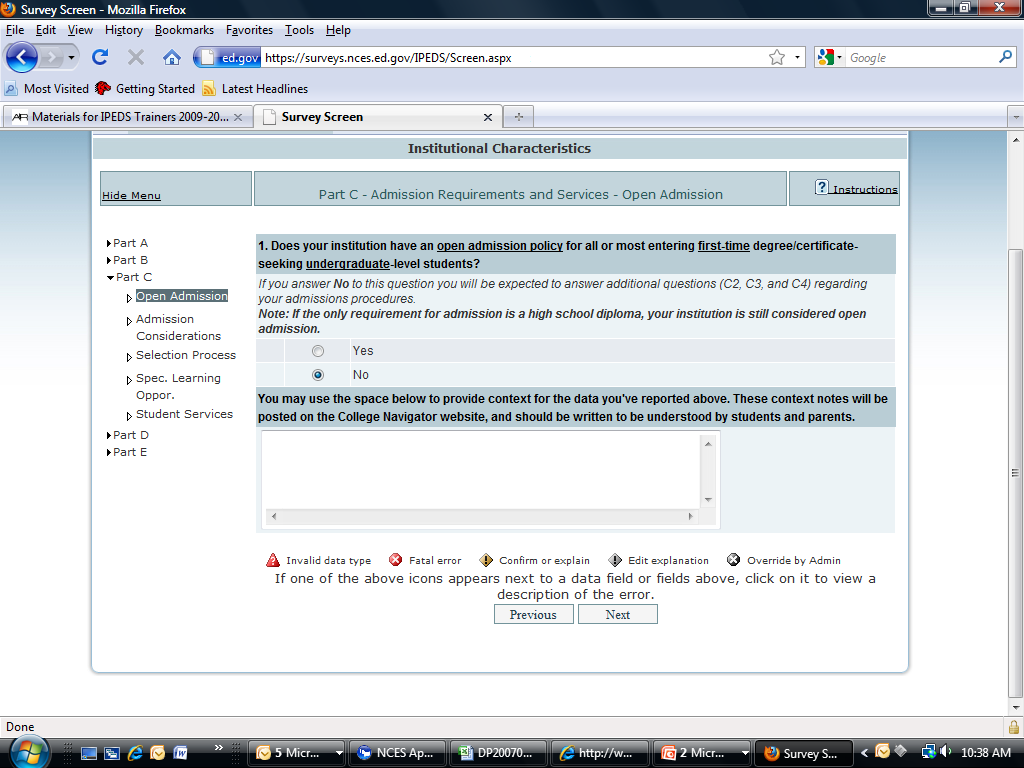Click the Getting Started bookmark
This screenshot has width=1024, height=768.
(145, 89)
